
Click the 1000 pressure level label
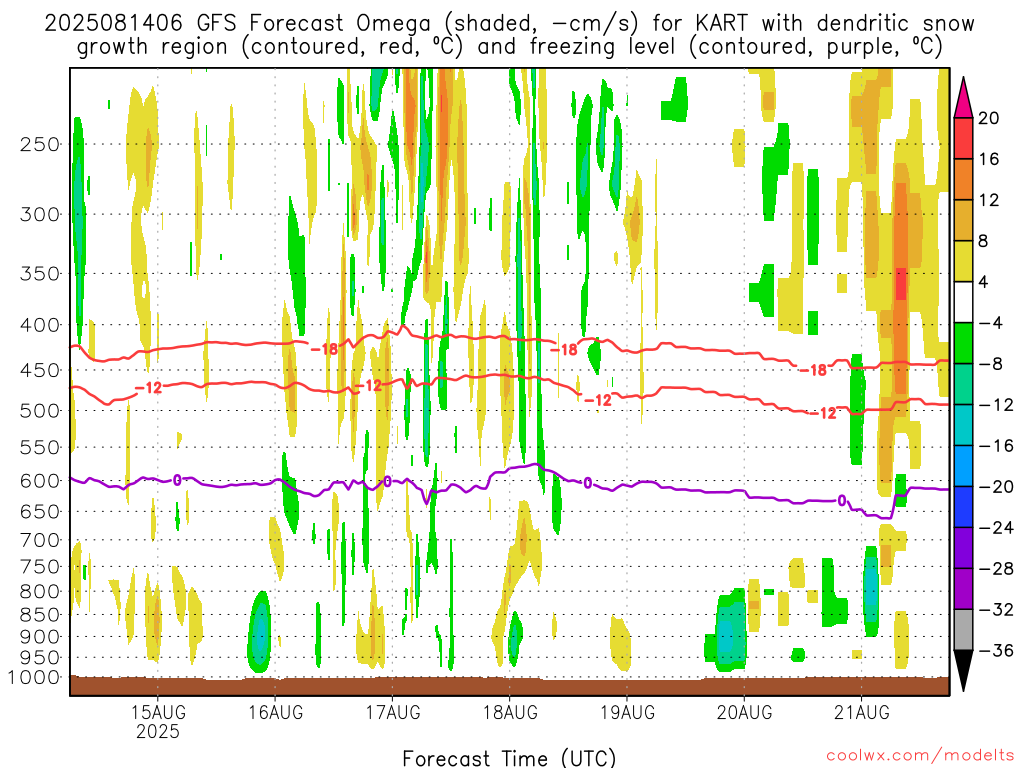coord(34,678)
